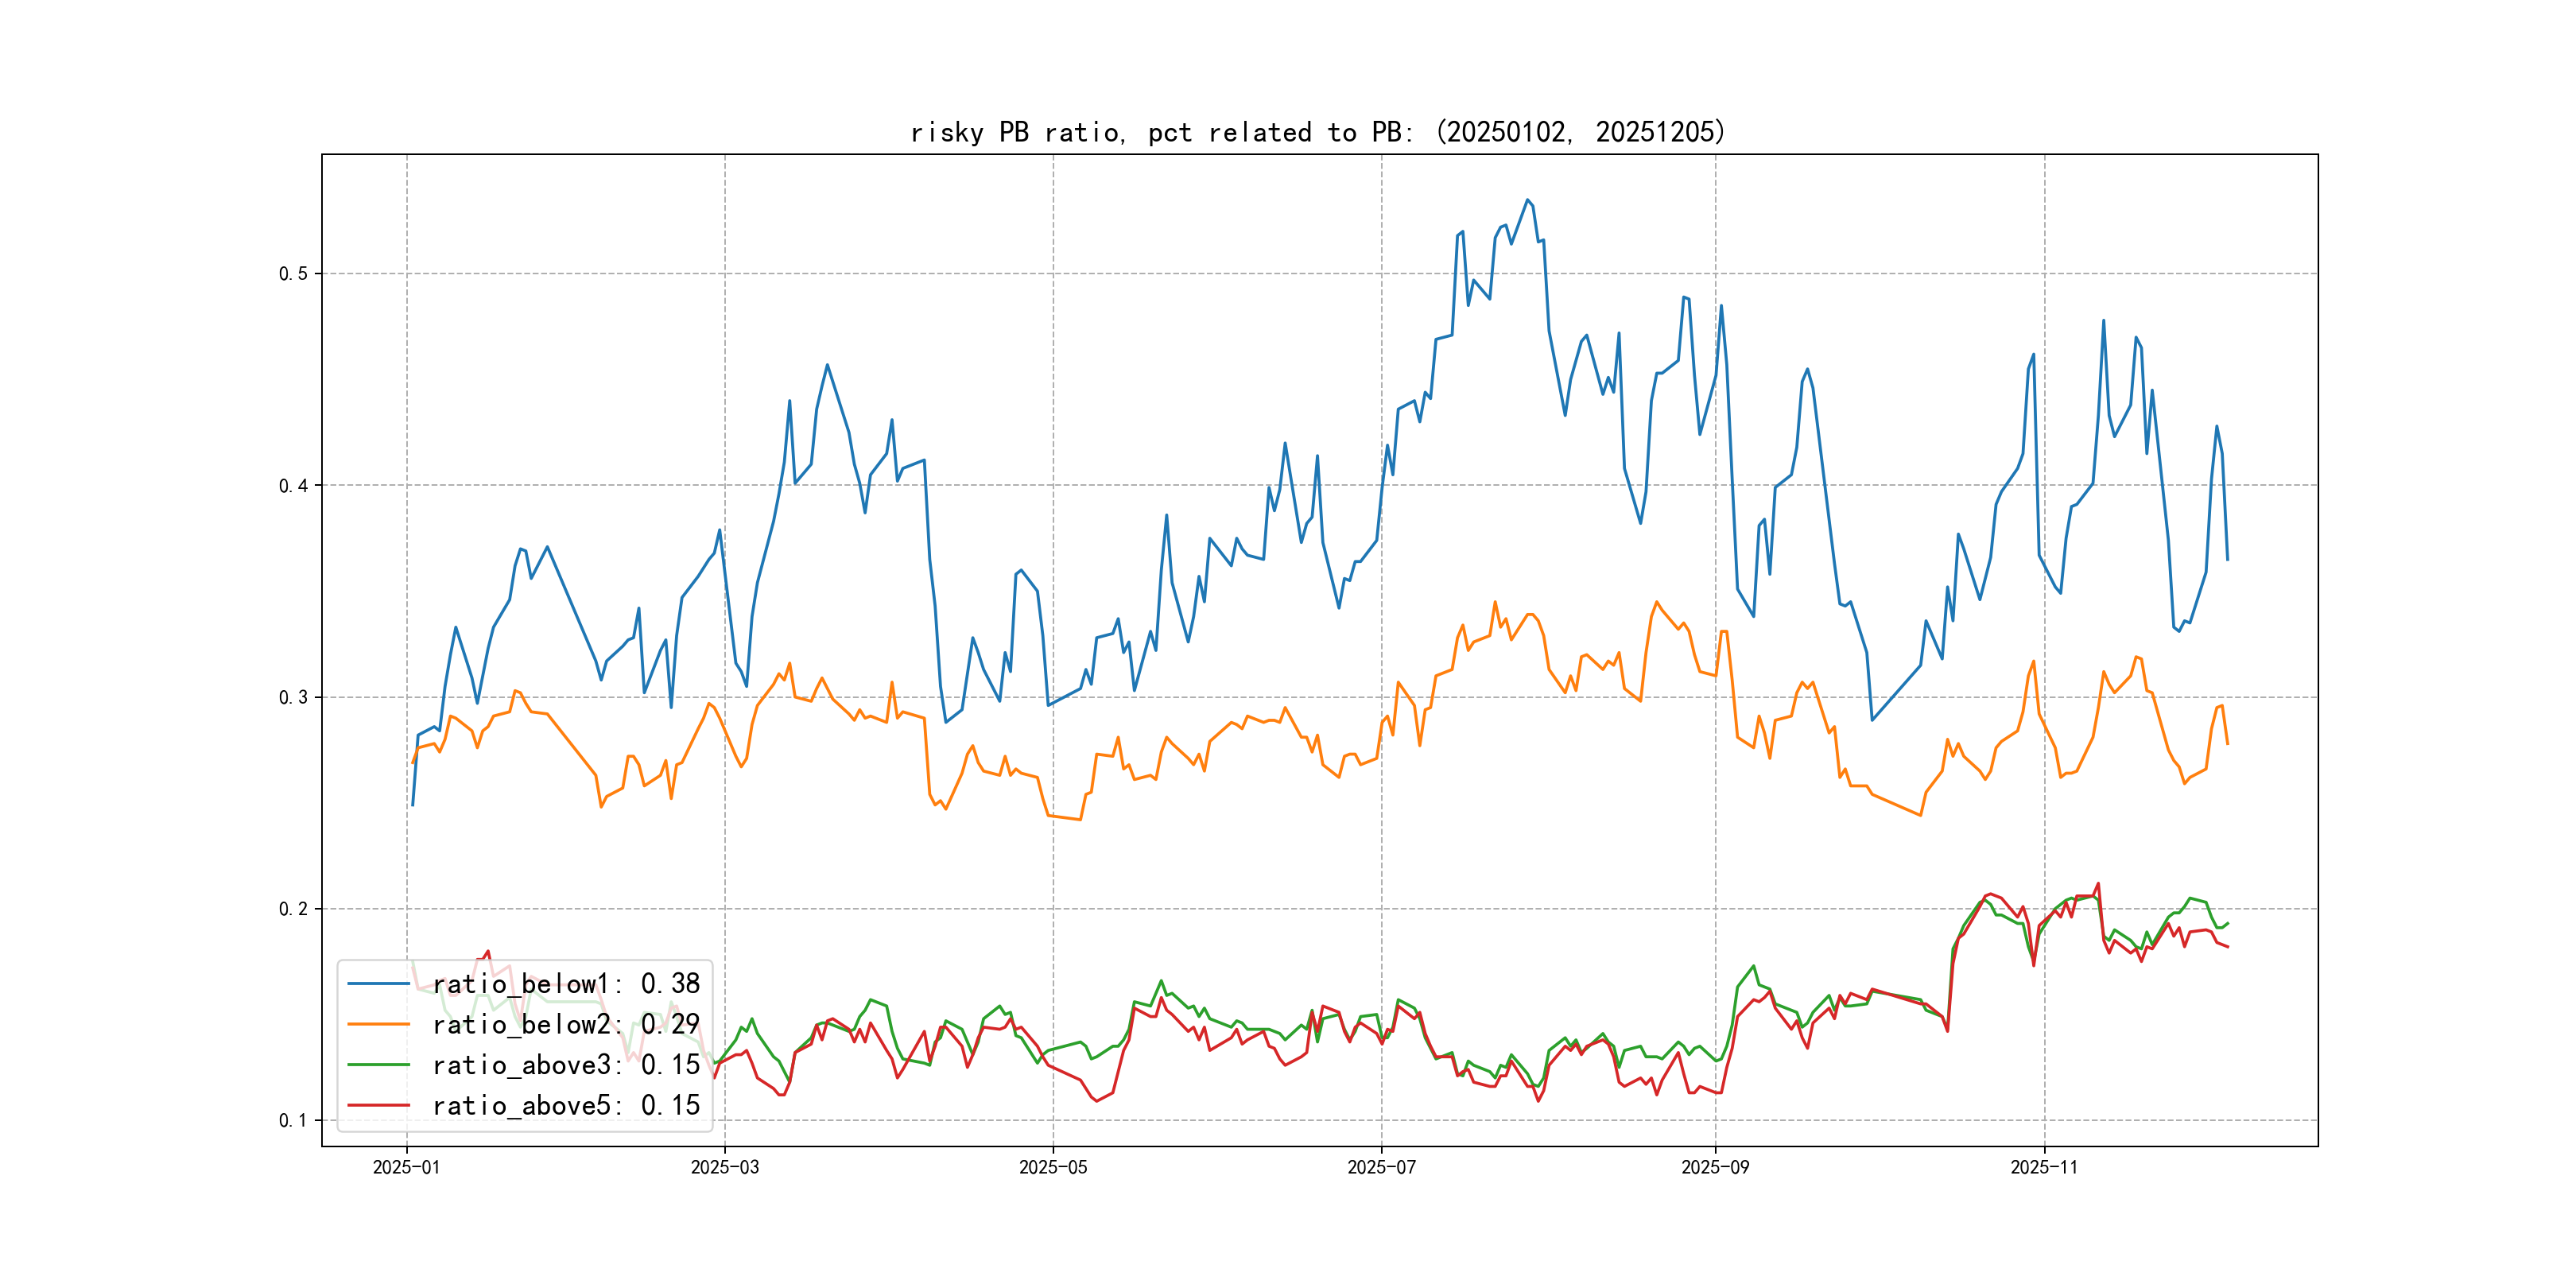This screenshot has width=2576, height=1288.
Task: Click the 2025-11 x-axis tick label
Action: pos(2044,1167)
